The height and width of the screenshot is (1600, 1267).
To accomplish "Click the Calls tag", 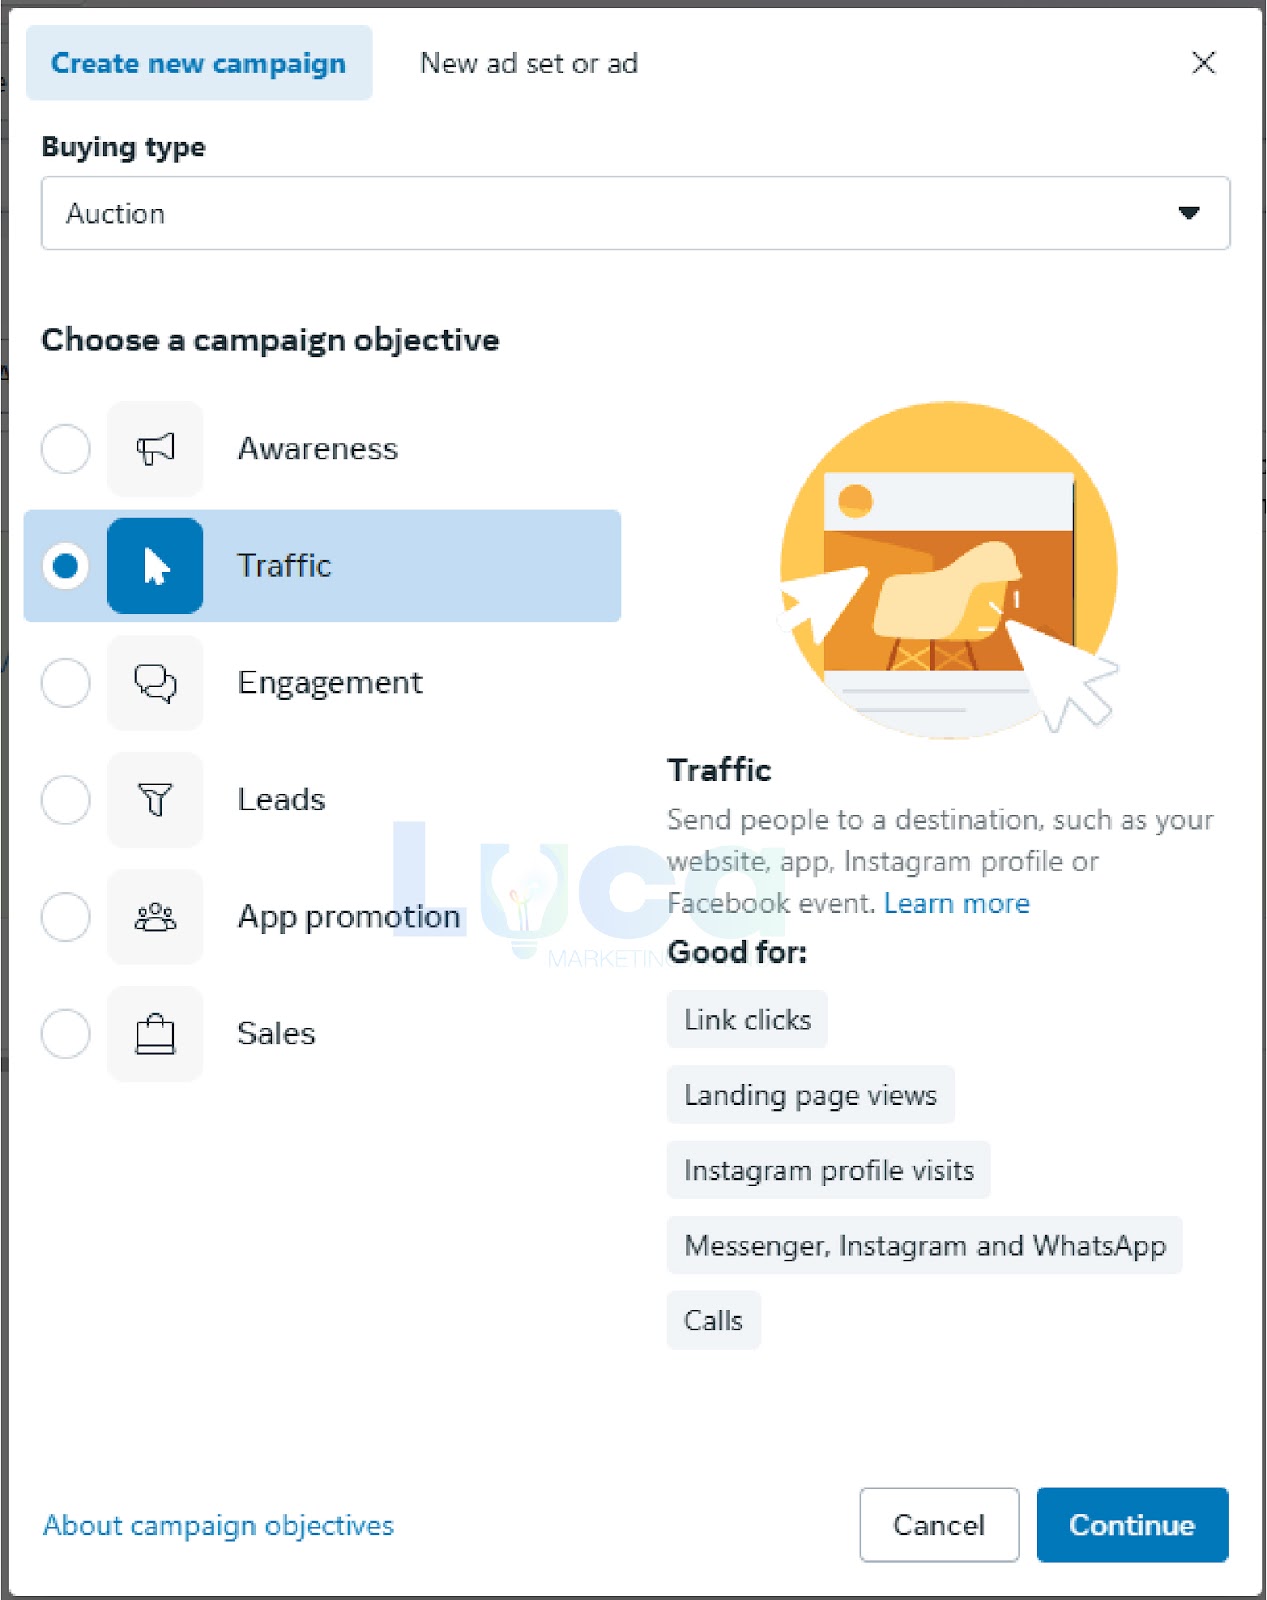I will click(x=714, y=1321).
